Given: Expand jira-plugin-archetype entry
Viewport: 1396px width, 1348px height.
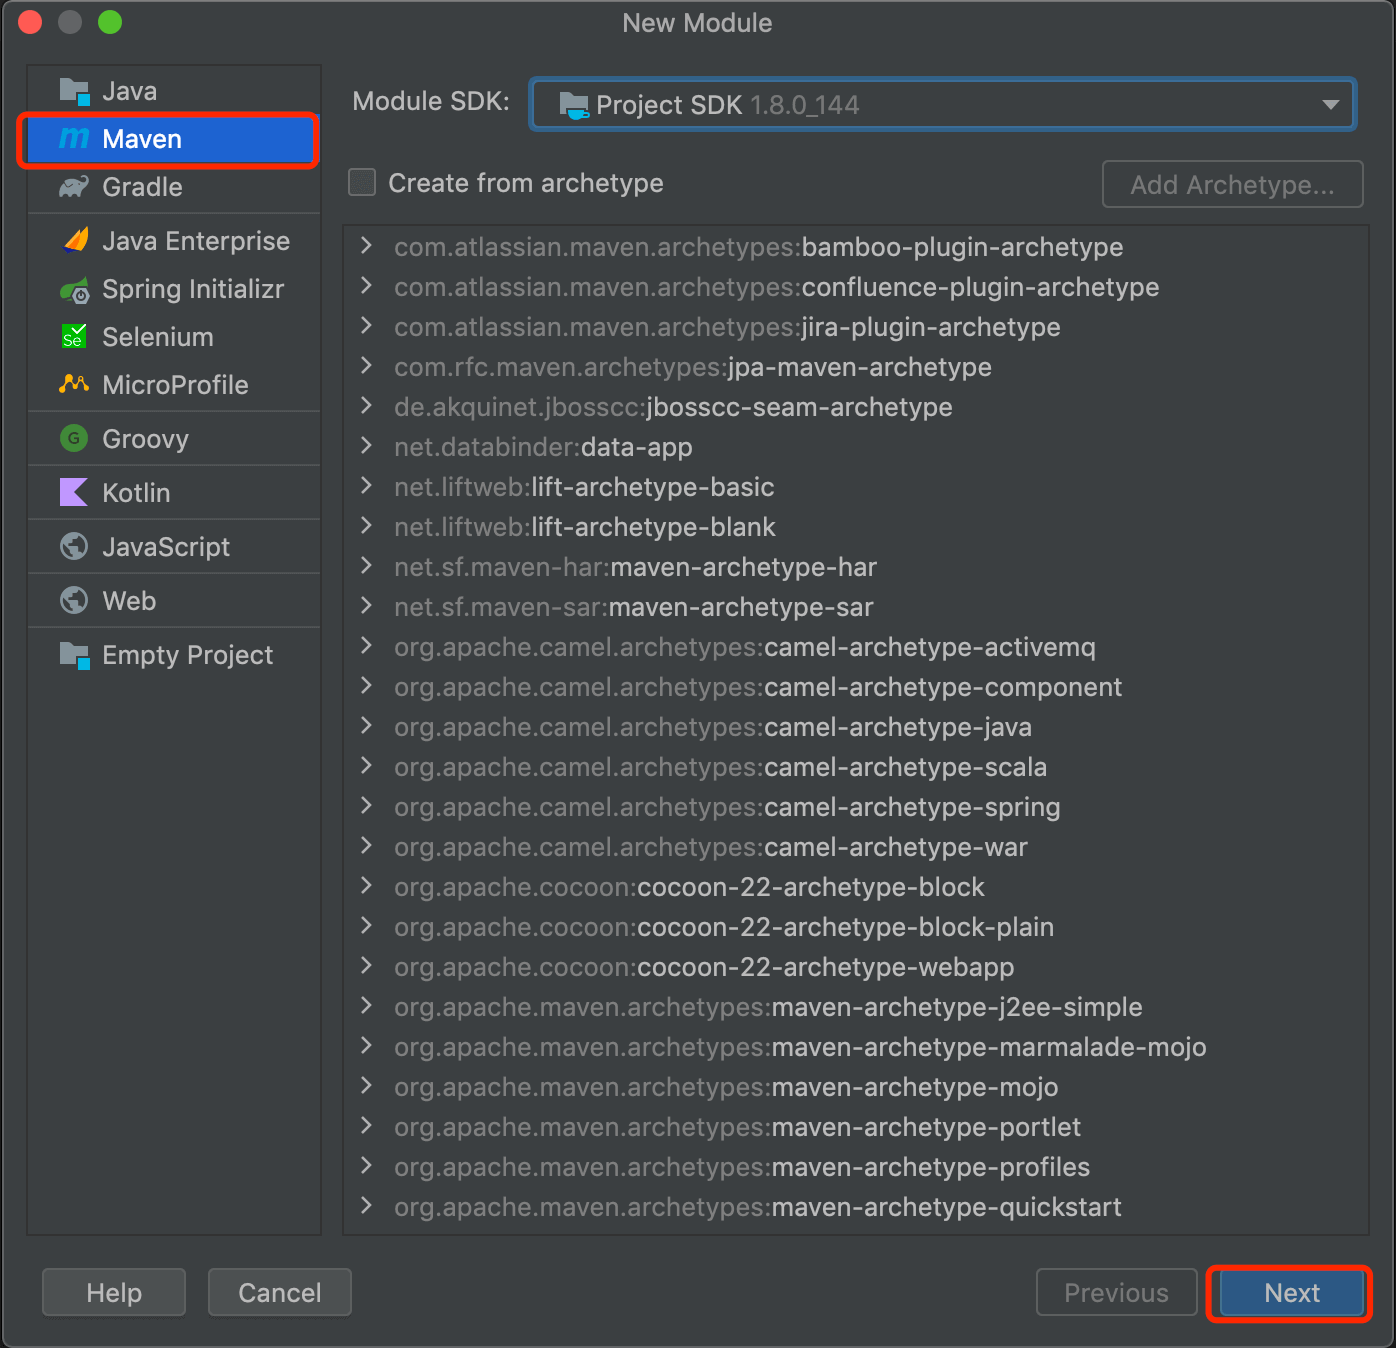Looking at the screenshot, I should [x=366, y=326].
